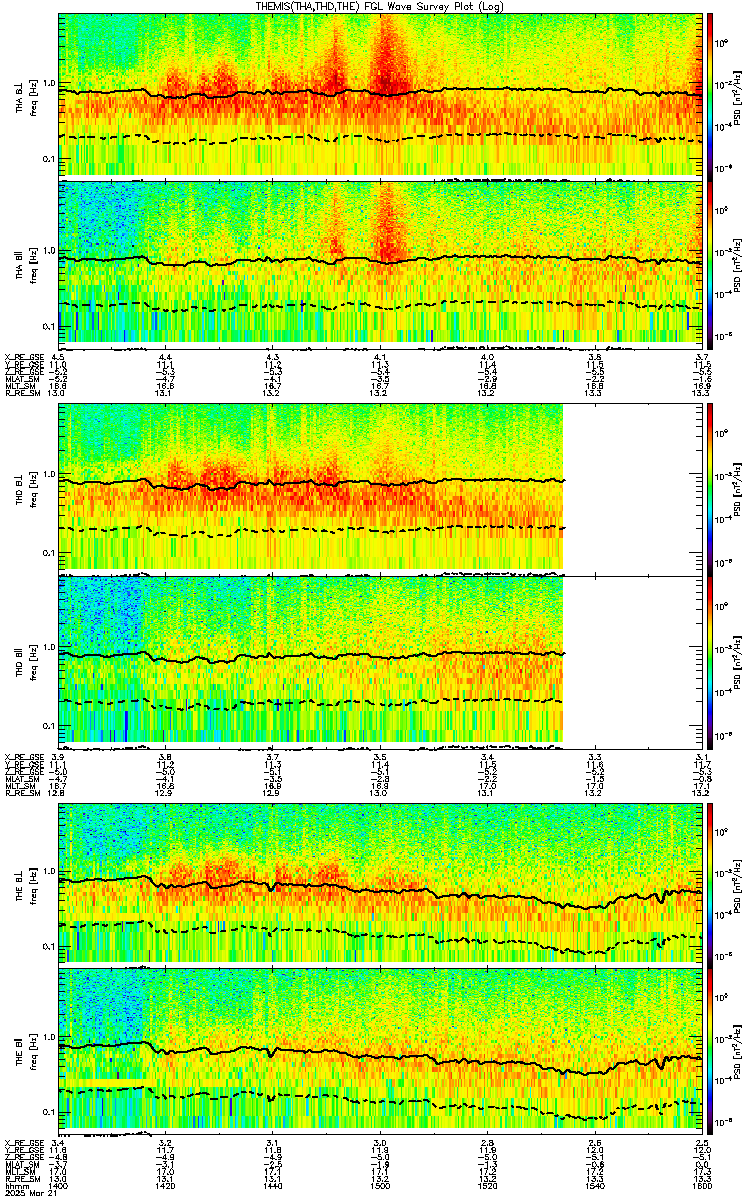Click the first X_RE_GSE value '3.9' under the THD panels
Viewport: 750px width, 1200px height.
[59, 757]
